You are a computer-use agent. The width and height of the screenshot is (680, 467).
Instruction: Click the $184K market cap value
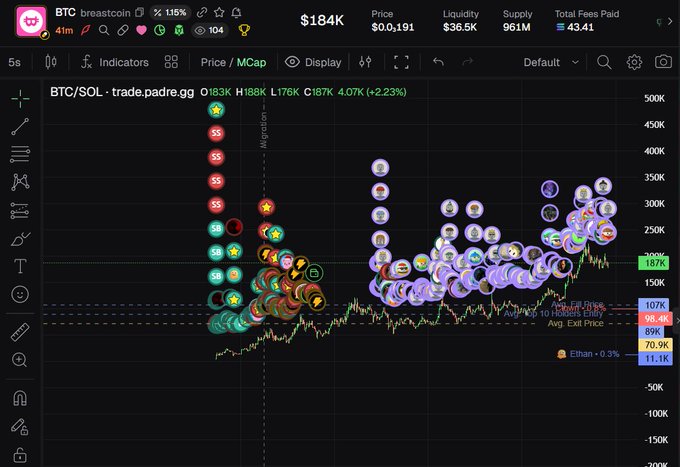pos(322,20)
